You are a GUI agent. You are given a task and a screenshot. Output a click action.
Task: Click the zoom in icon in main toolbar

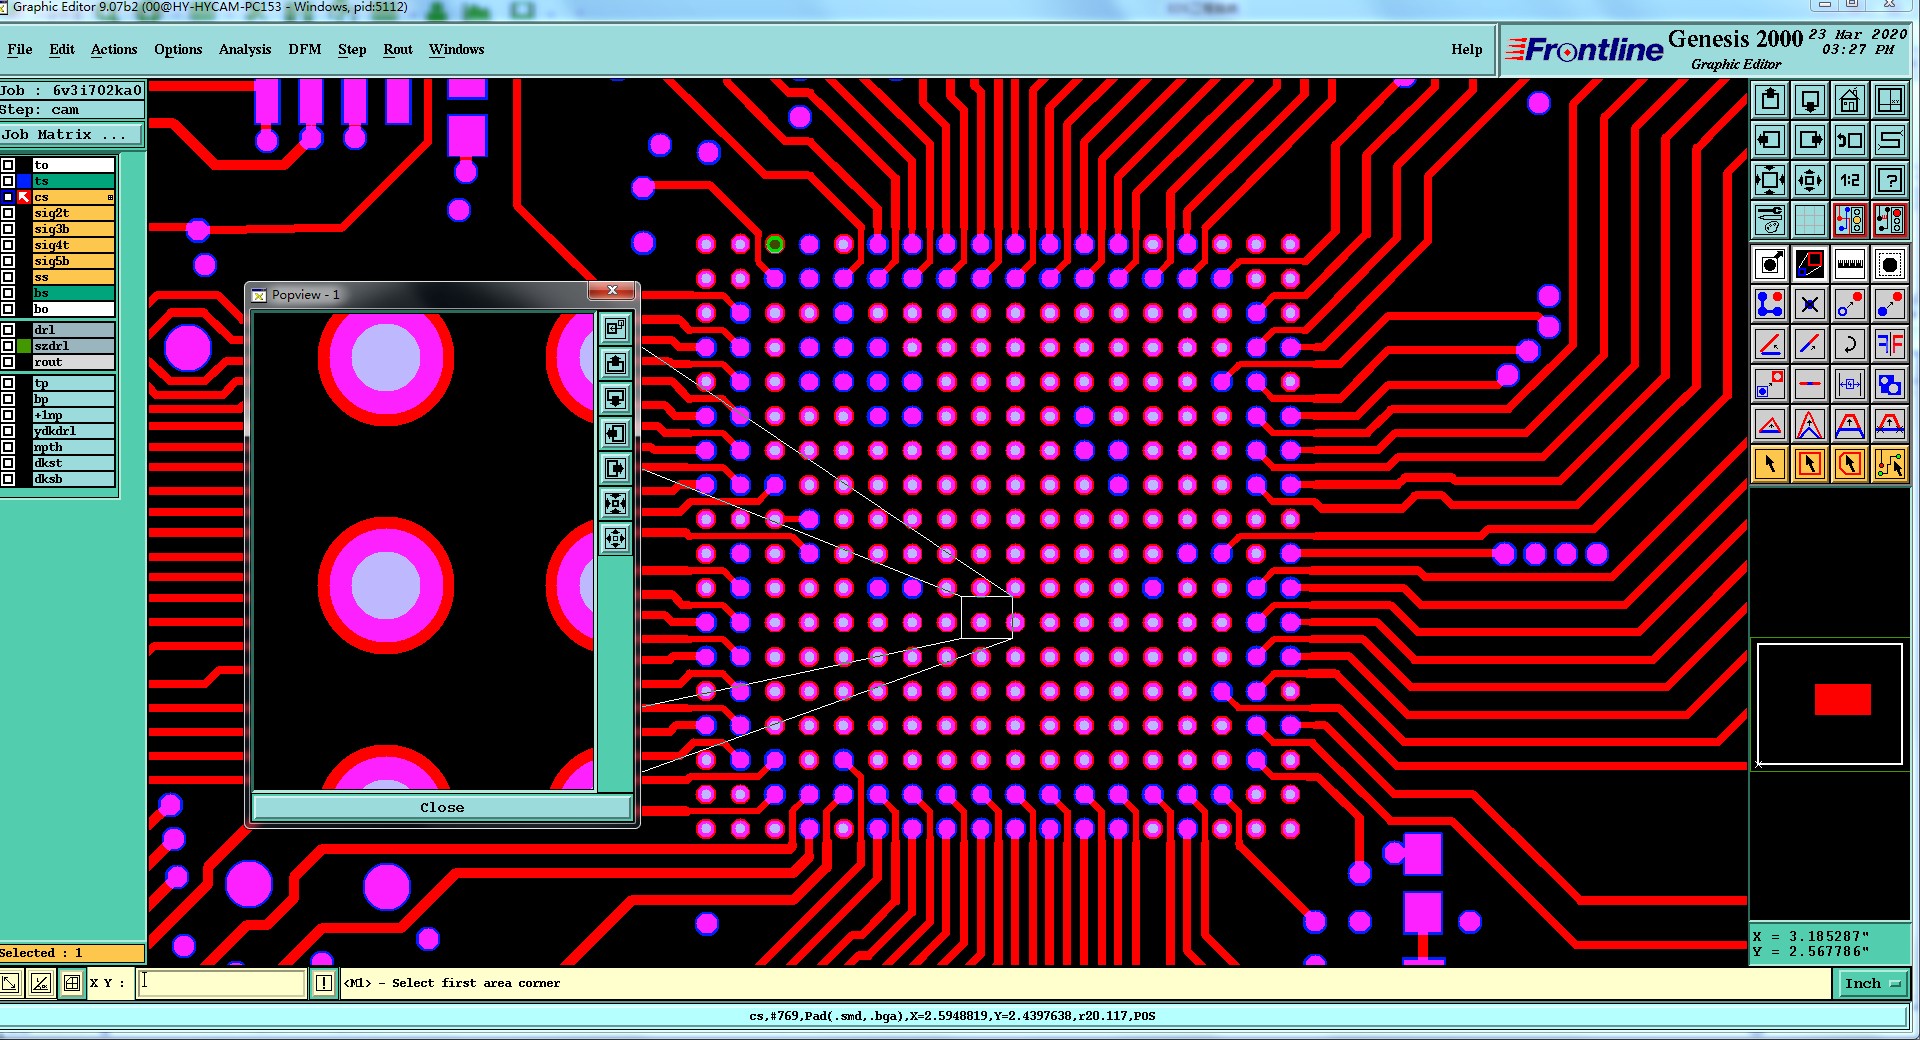1770,180
